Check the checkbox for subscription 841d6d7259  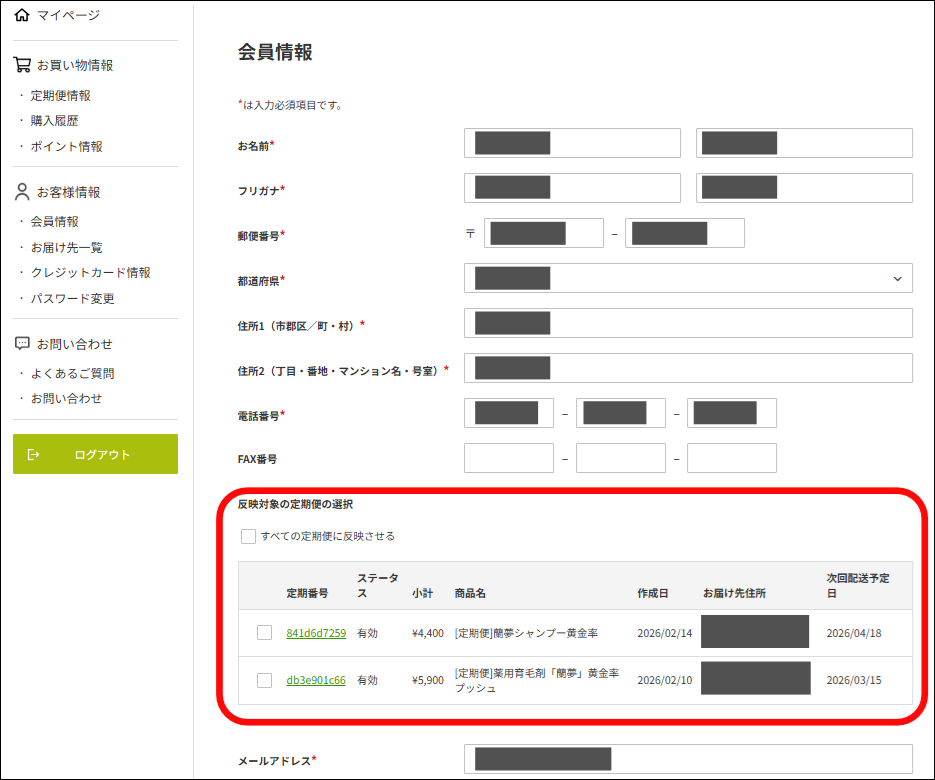point(265,632)
